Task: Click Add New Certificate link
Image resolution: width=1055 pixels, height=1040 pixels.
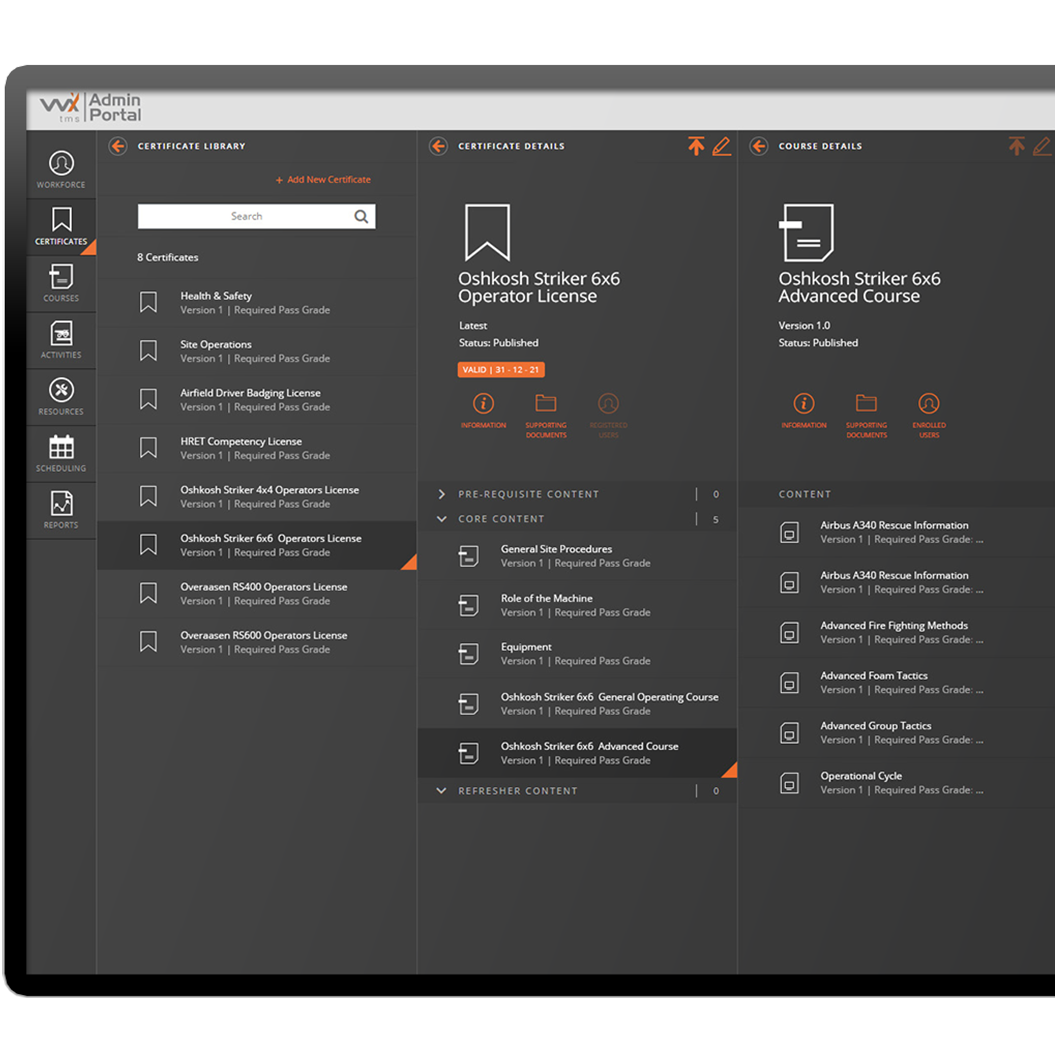Action: [x=323, y=180]
